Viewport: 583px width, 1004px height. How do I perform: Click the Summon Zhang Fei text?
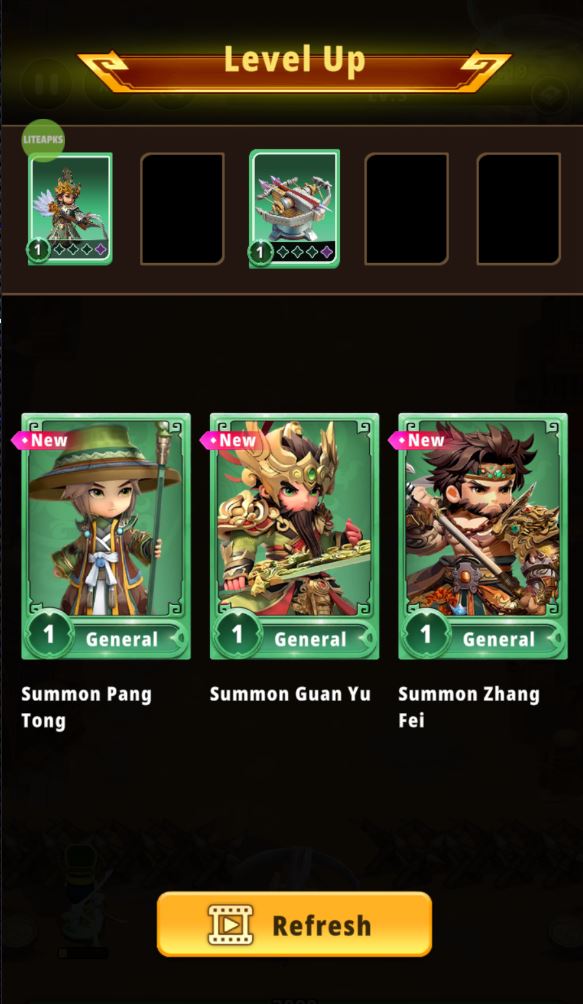click(x=468, y=707)
